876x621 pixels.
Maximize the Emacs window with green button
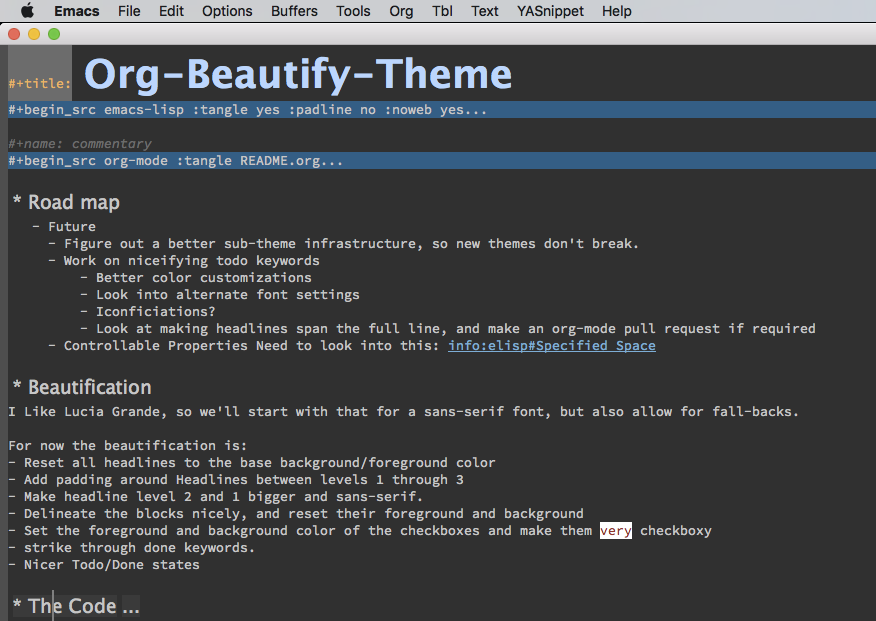click(54, 34)
